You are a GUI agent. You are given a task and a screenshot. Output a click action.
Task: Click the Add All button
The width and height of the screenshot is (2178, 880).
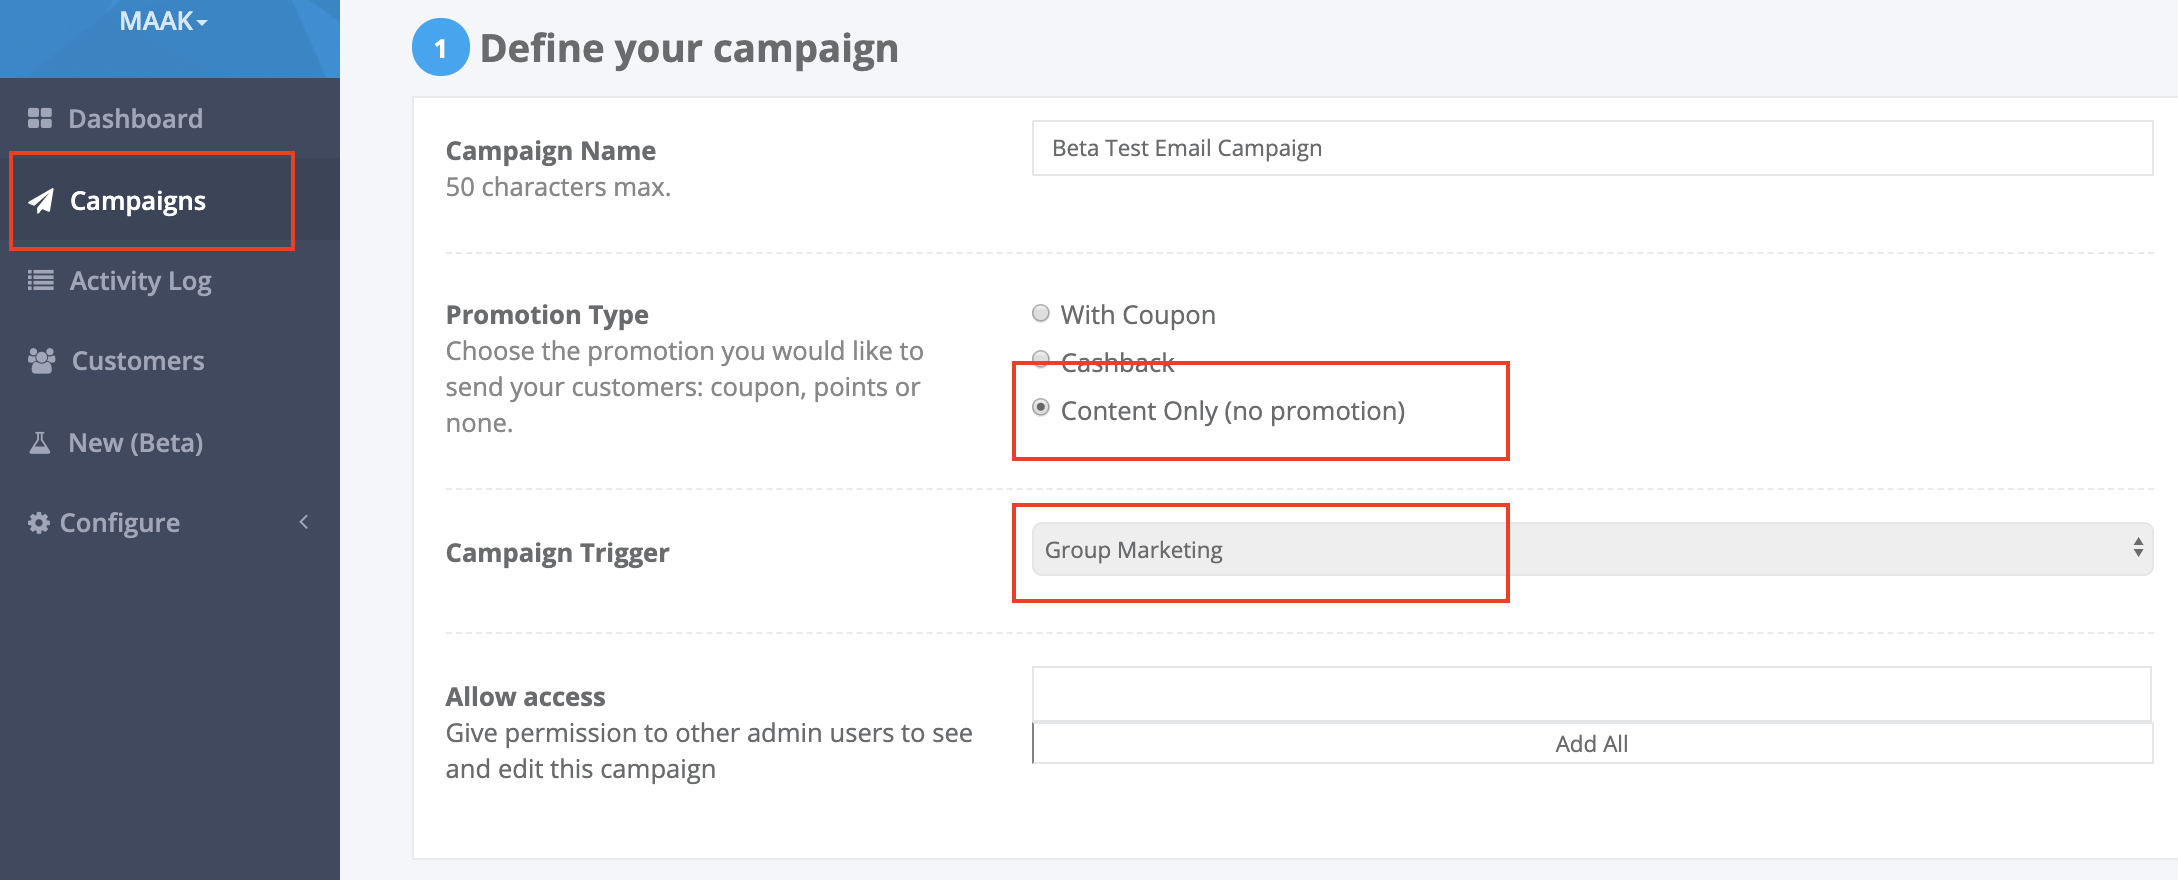coord(1592,744)
